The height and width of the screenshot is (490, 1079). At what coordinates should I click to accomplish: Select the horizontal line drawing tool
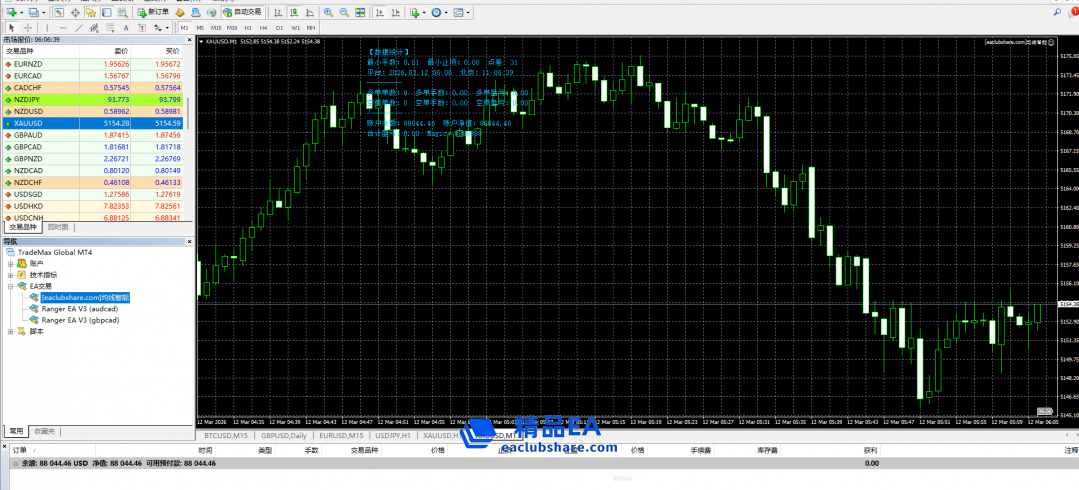63,28
